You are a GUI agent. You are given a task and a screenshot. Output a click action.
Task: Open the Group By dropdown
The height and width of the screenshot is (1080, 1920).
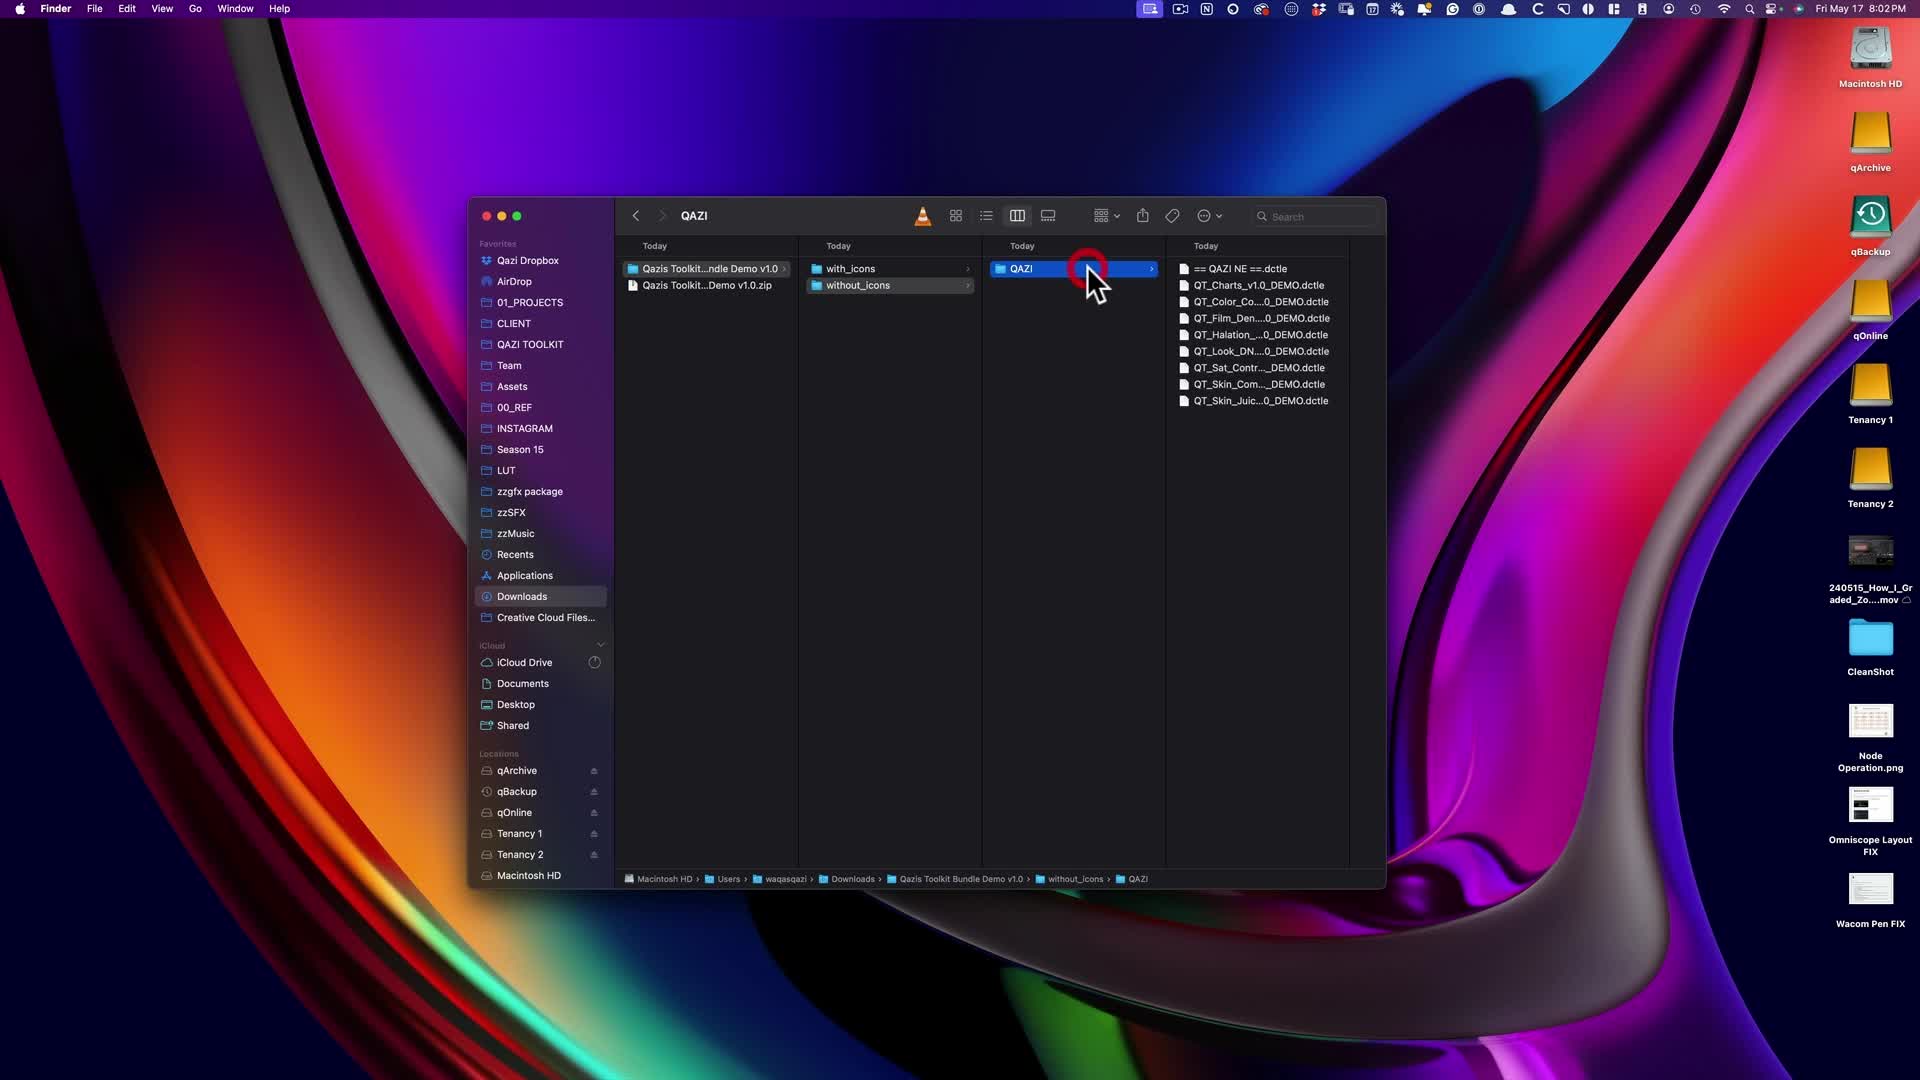[1106, 216]
